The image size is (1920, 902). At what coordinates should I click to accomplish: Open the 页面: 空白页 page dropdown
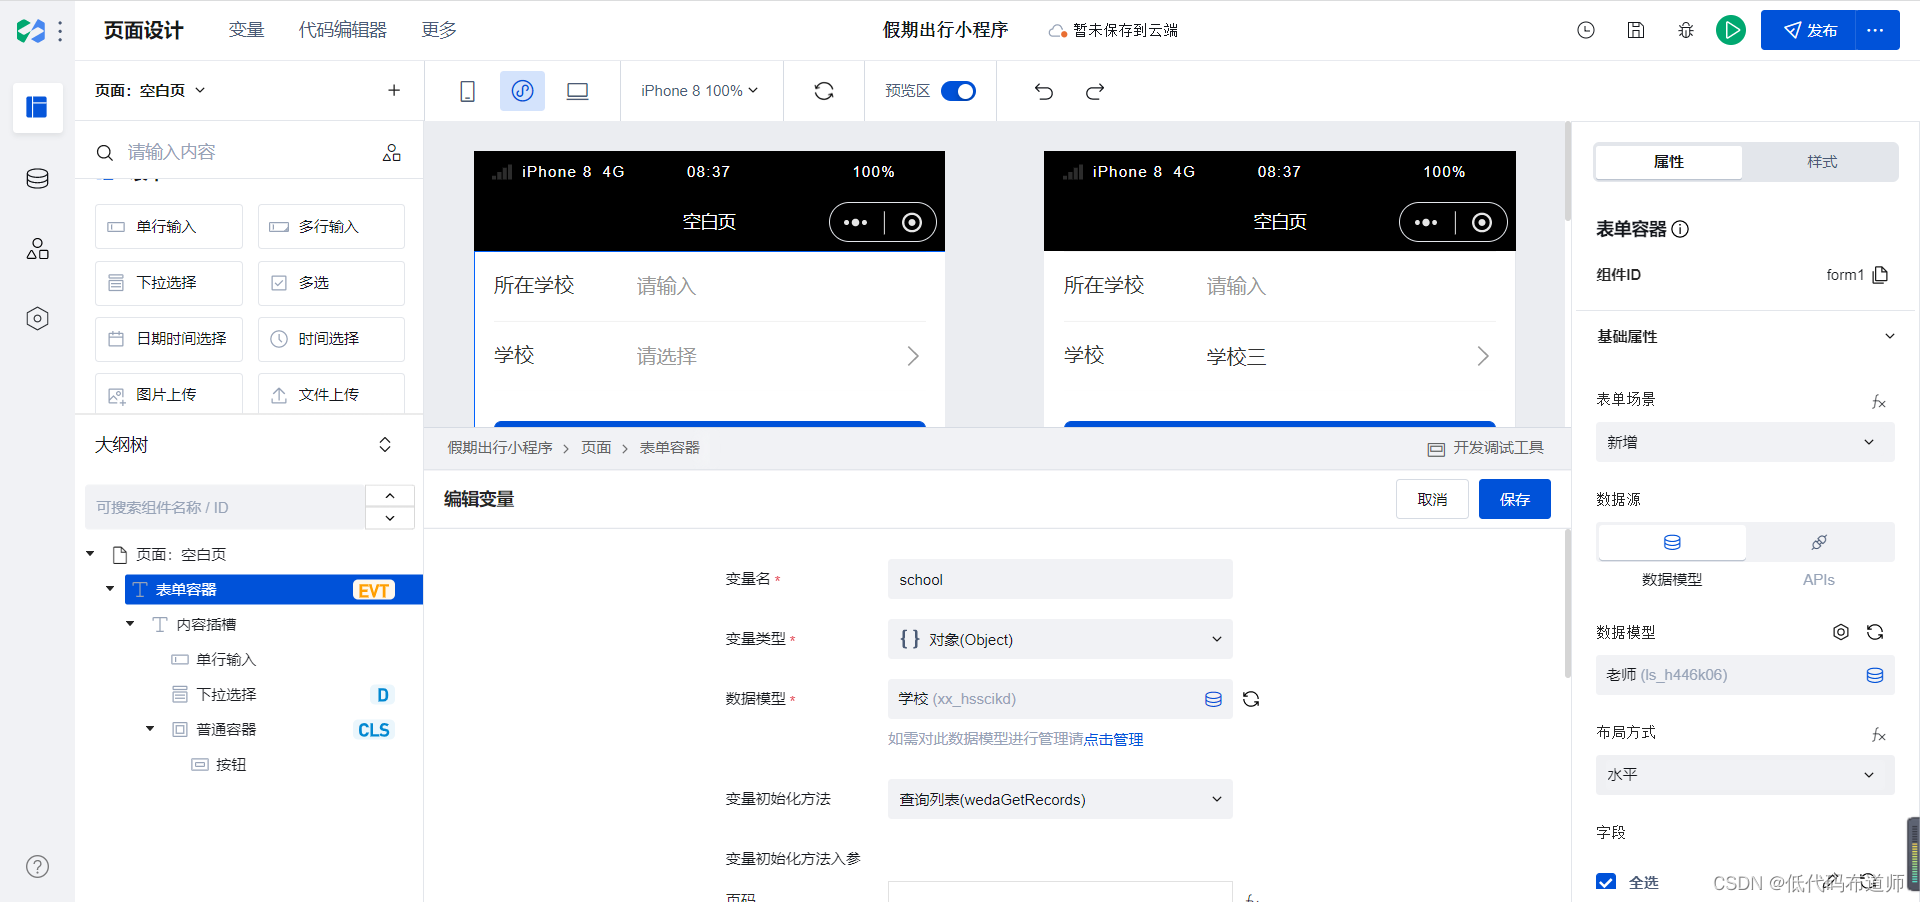150,90
